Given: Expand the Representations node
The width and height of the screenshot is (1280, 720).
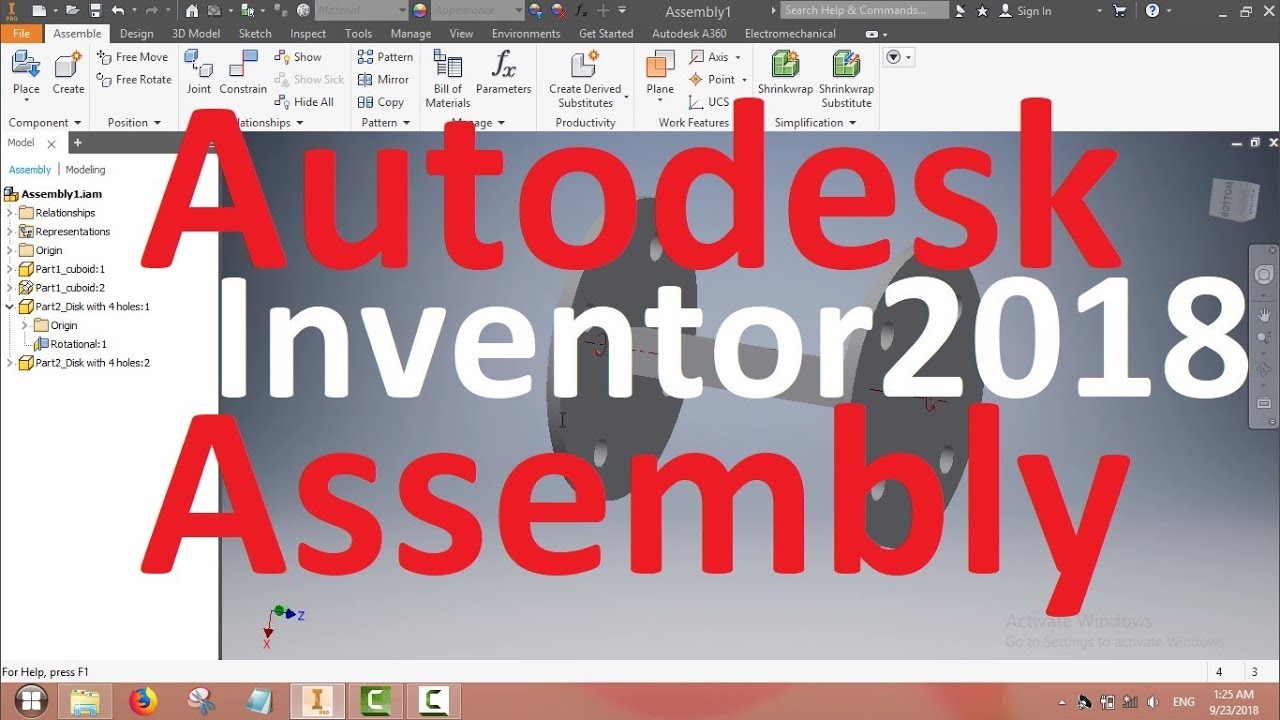Looking at the screenshot, I should click(x=10, y=232).
